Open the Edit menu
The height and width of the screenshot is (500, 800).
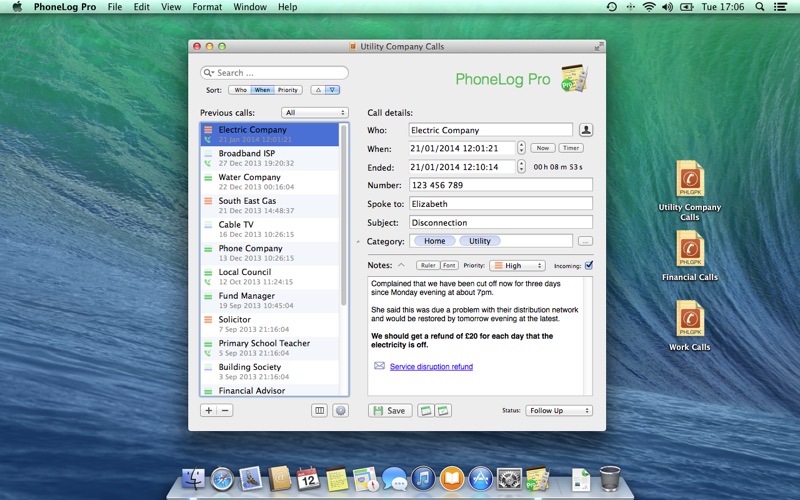coord(141,7)
